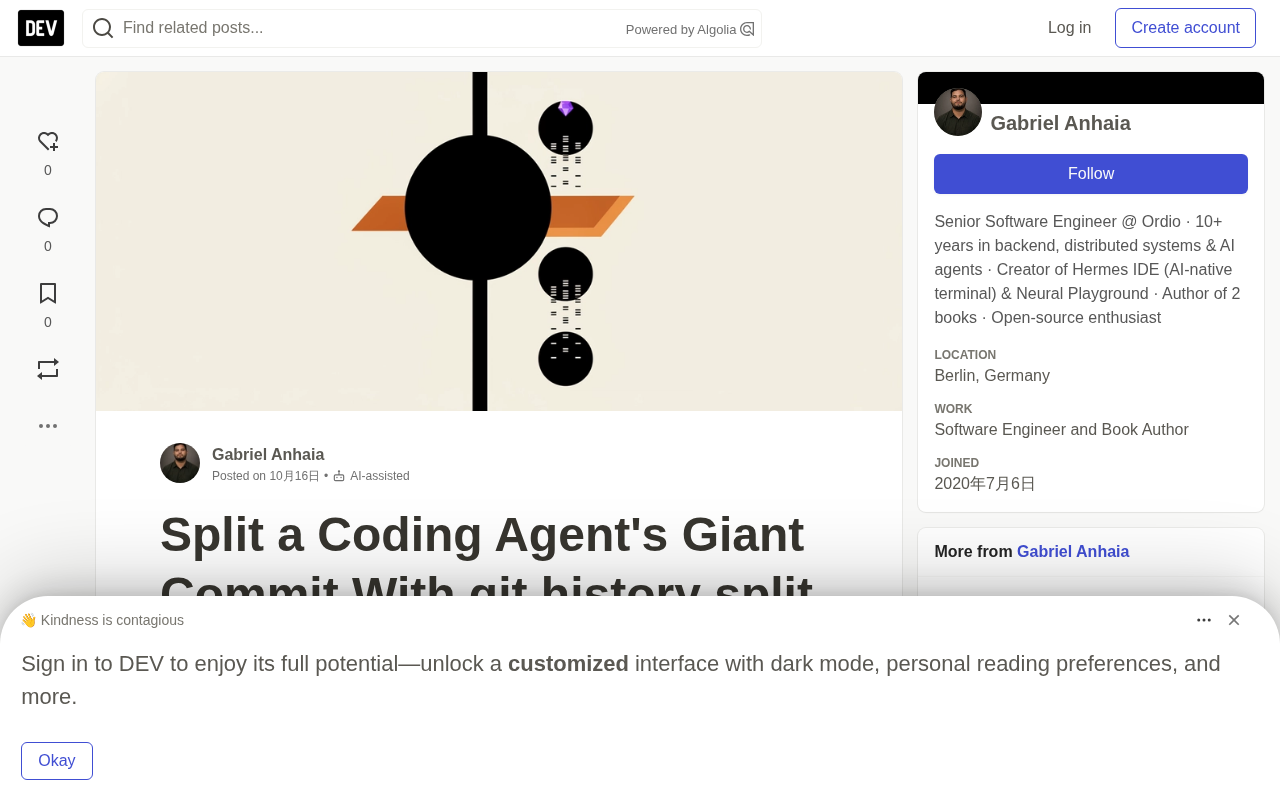Click author avatar beside post date

180,463
